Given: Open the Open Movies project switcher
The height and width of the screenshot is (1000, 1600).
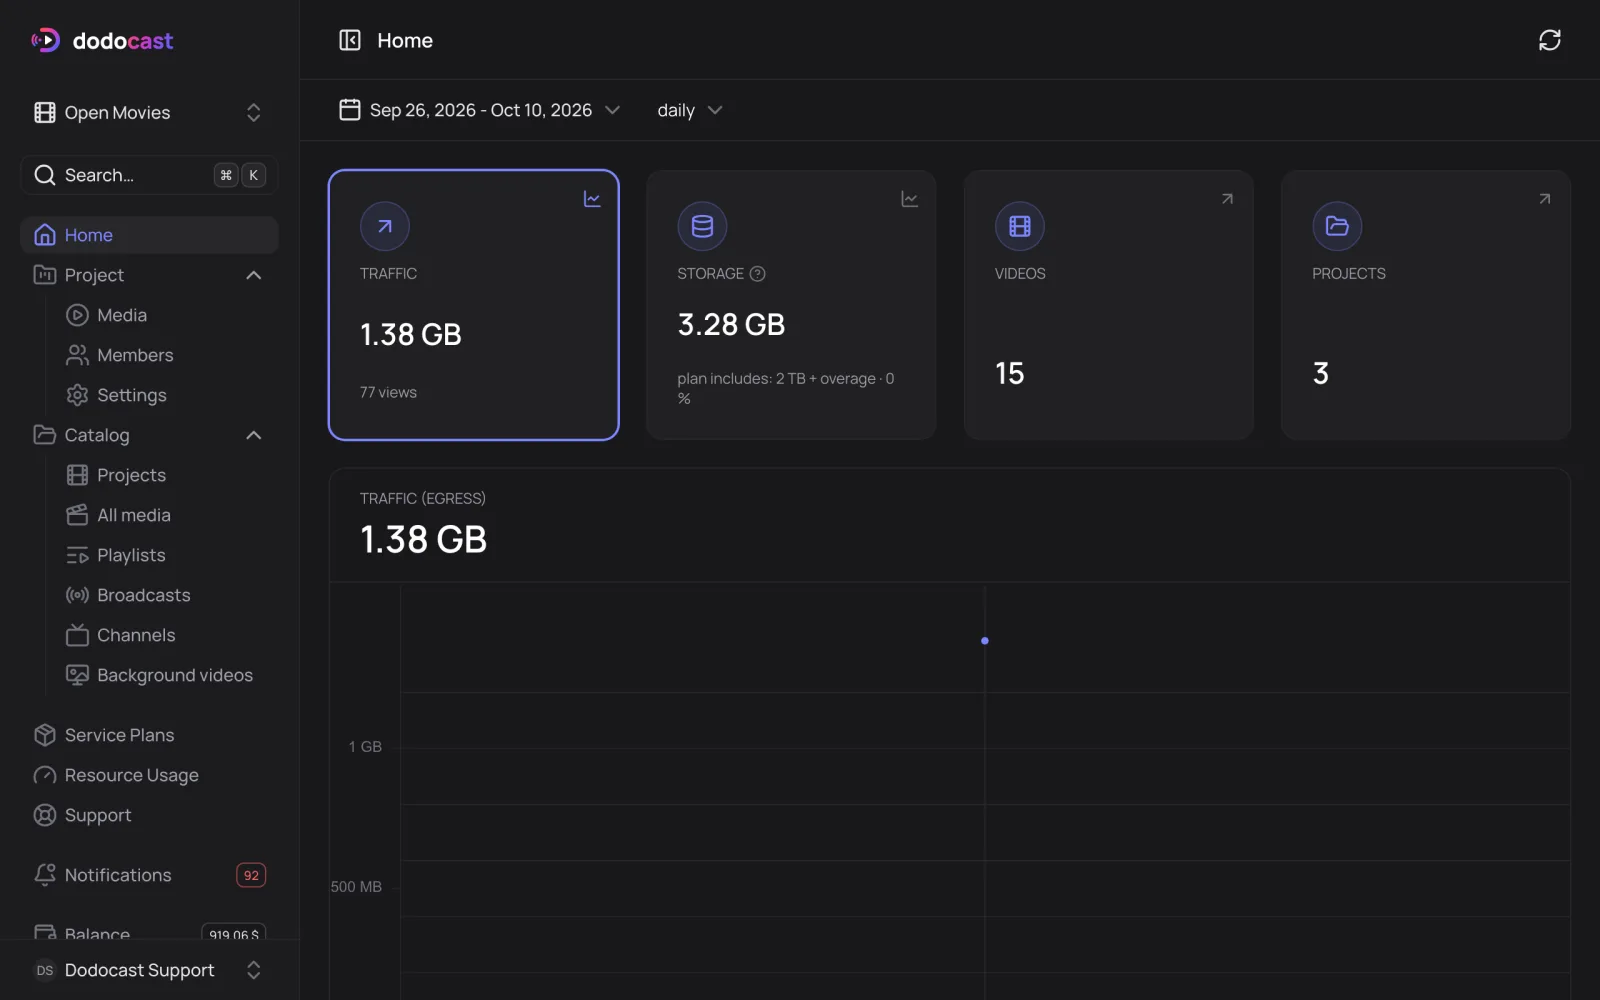Looking at the screenshot, I should (x=149, y=112).
